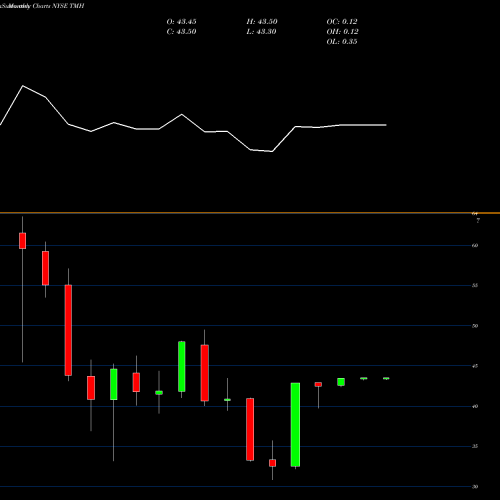Image resolution: width=500 pixels, height=500 pixels.
Task: Click the 60 price axis label
Action: coord(475,245)
